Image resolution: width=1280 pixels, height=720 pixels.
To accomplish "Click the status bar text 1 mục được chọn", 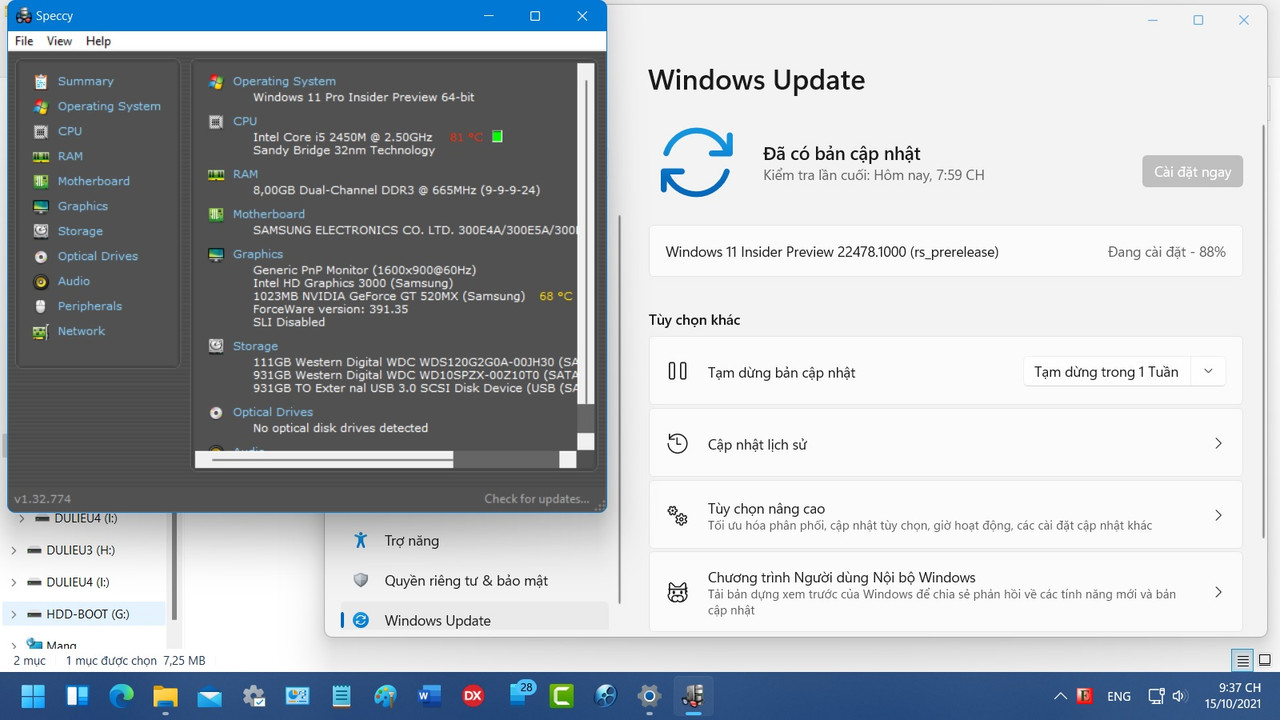I will pos(112,660).
